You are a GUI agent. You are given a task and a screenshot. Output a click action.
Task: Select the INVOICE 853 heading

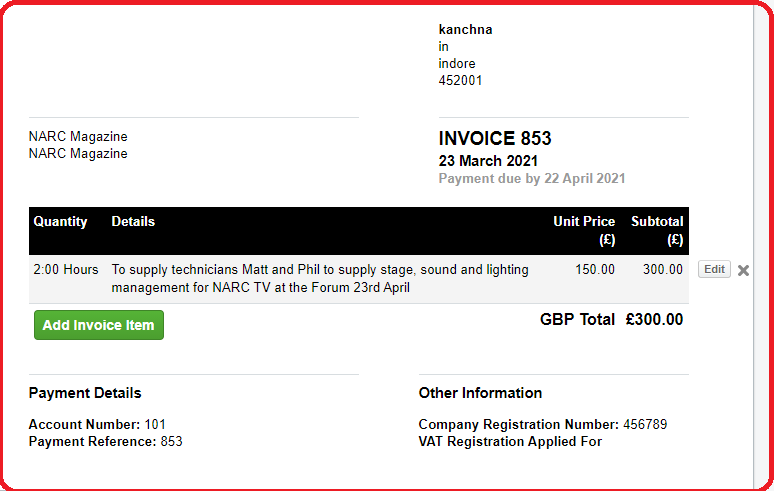point(495,138)
